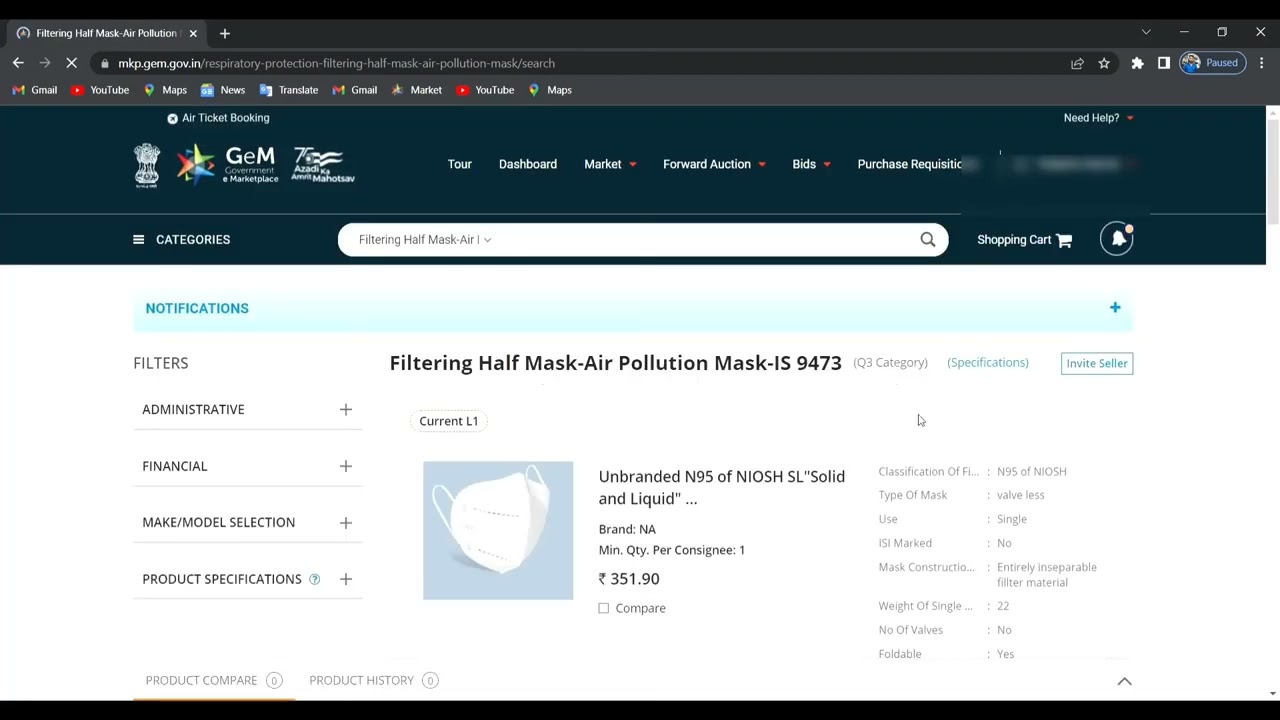Viewport: 1280px width, 720px height.
Task: Expand the ADMINISTRATIVE filter
Action: point(346,409)
